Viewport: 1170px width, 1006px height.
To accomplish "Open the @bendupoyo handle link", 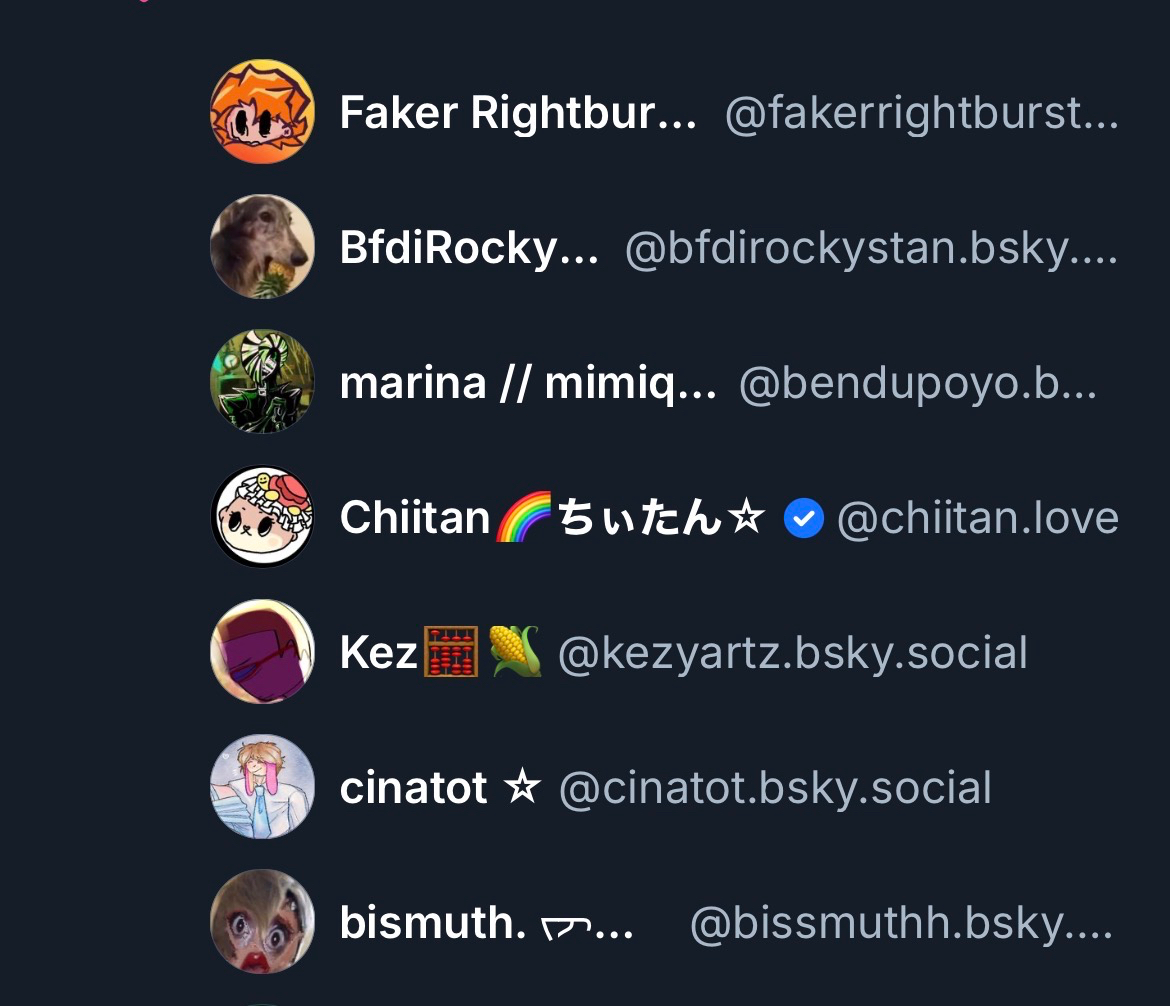I will click(x=918, y=384).
